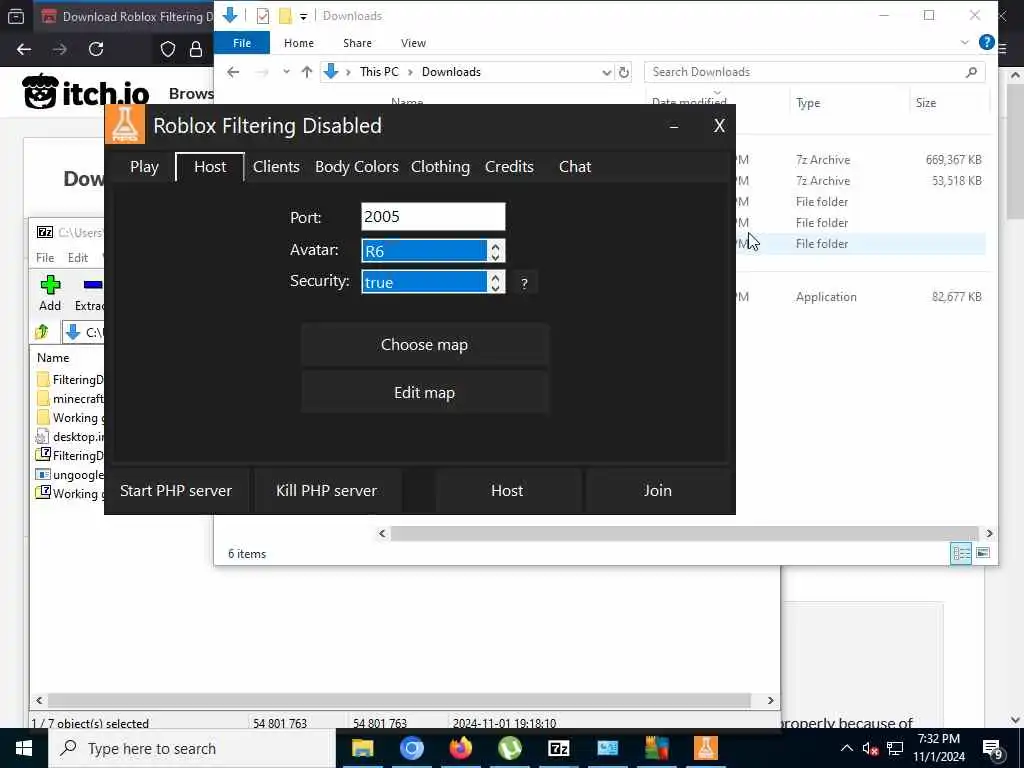Viewport: 1024px width, 768px height.
Task: Click the Join button
Action: coord(658,490)
